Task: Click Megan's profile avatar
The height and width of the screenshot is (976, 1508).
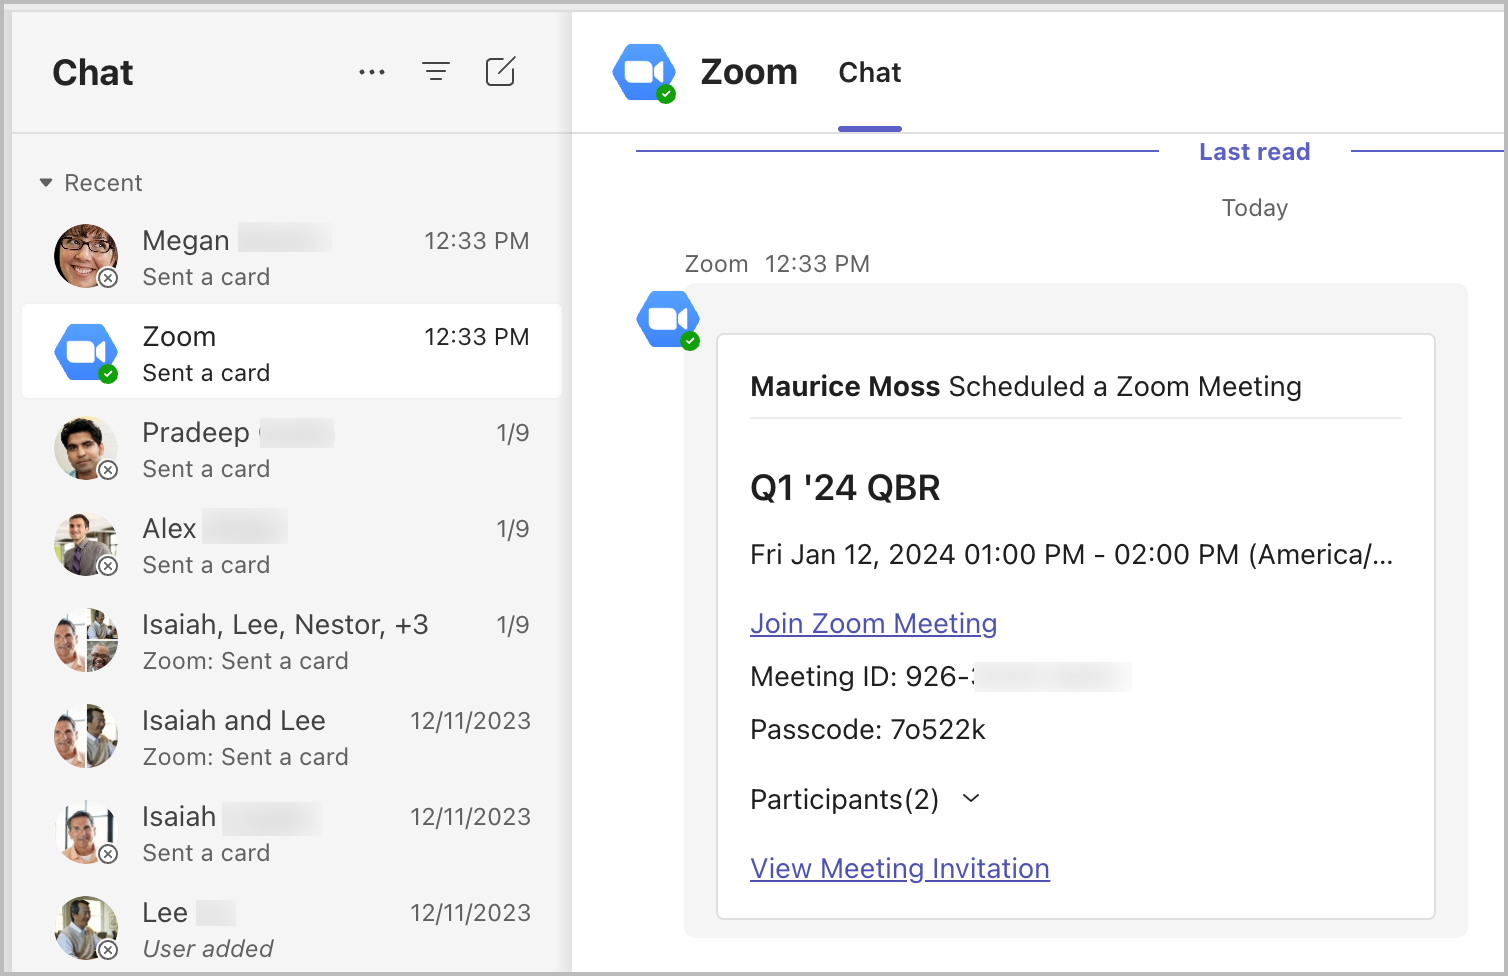Action: 86,256
